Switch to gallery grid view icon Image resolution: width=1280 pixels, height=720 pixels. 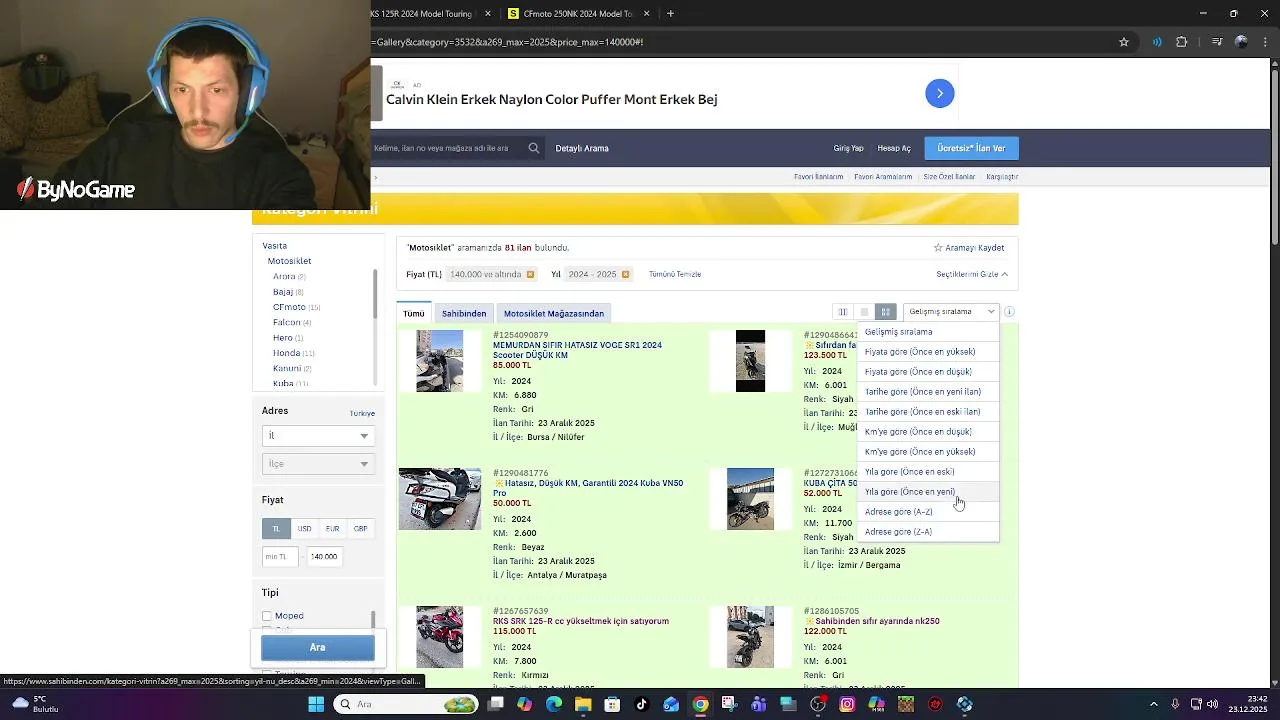click(x=885, y=312)
